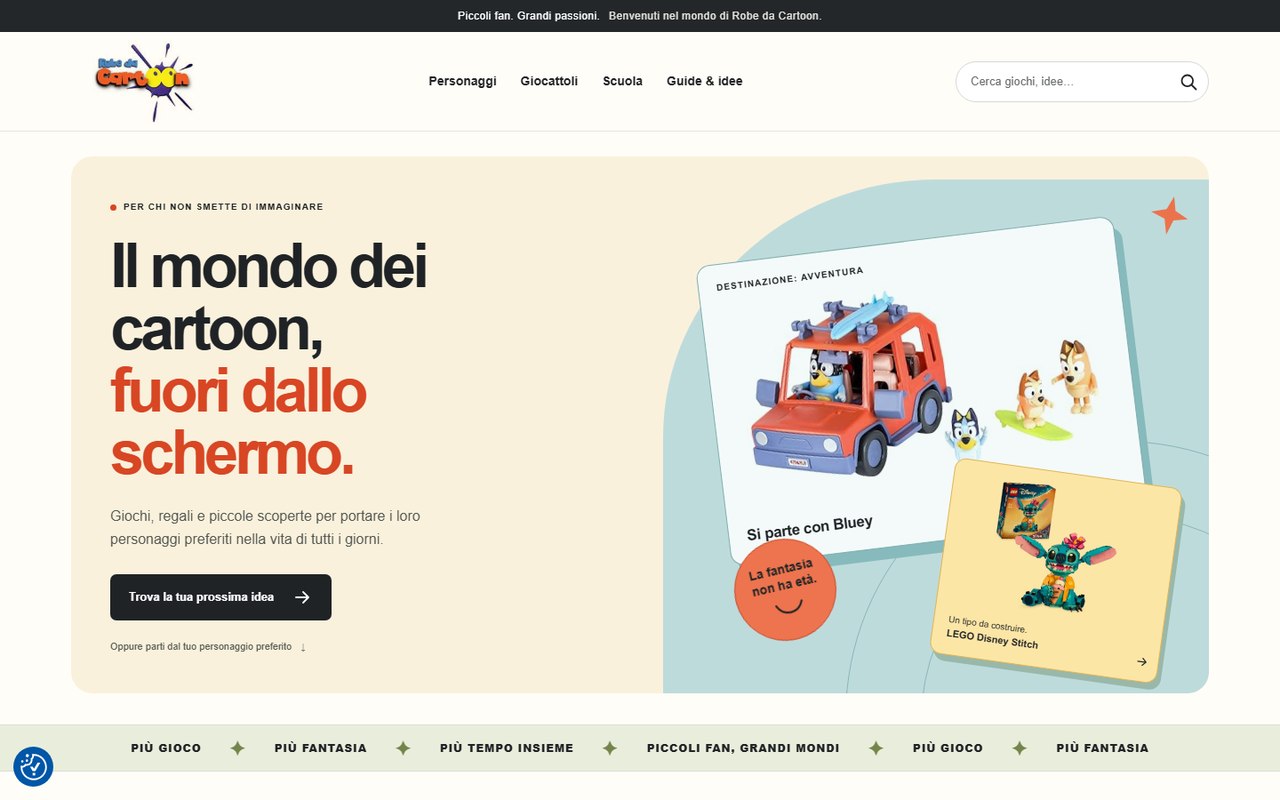Click 'DESTINAZIONE: AVVENTURA' card label
Screen dimensions: 1280x800
(790, 279)
